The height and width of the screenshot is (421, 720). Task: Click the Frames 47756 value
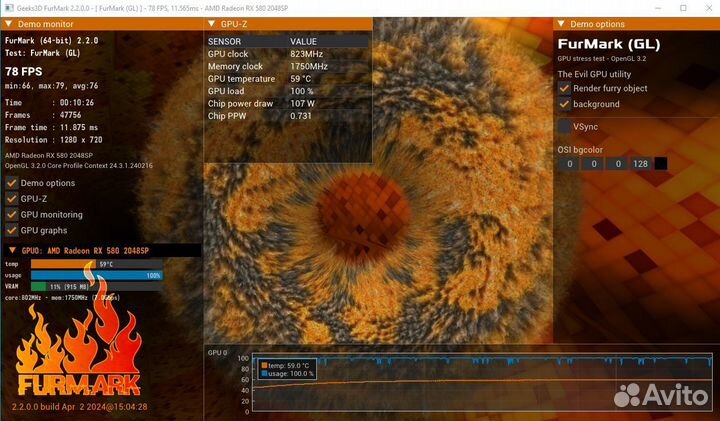tap(70, 115)
